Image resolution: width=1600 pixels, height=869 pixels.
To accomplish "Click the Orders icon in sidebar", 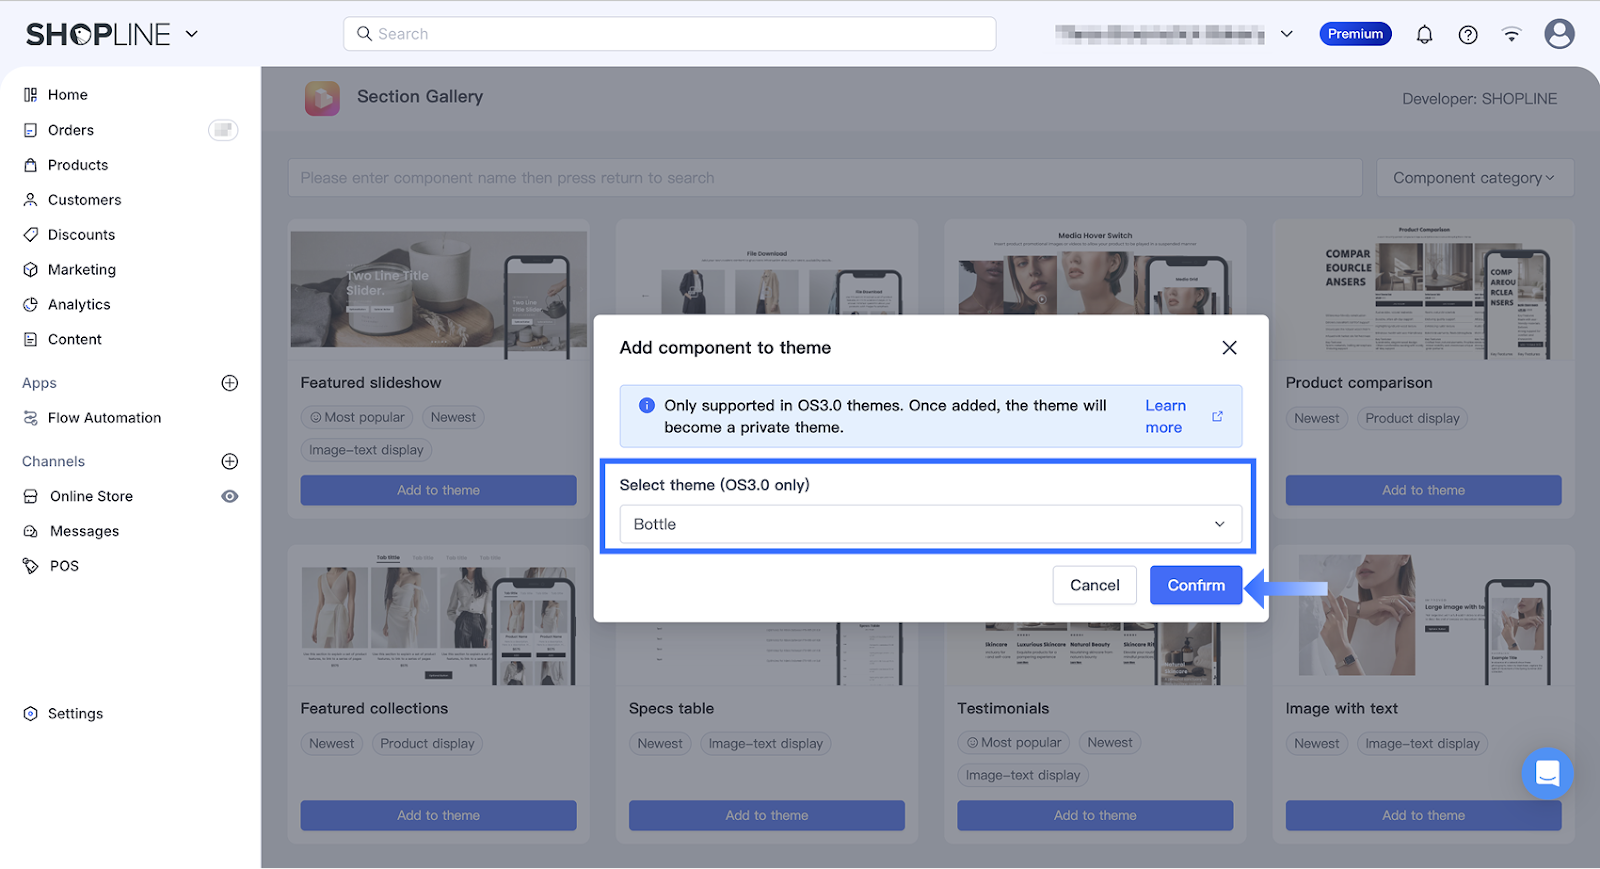I will (x=30, y=130).
